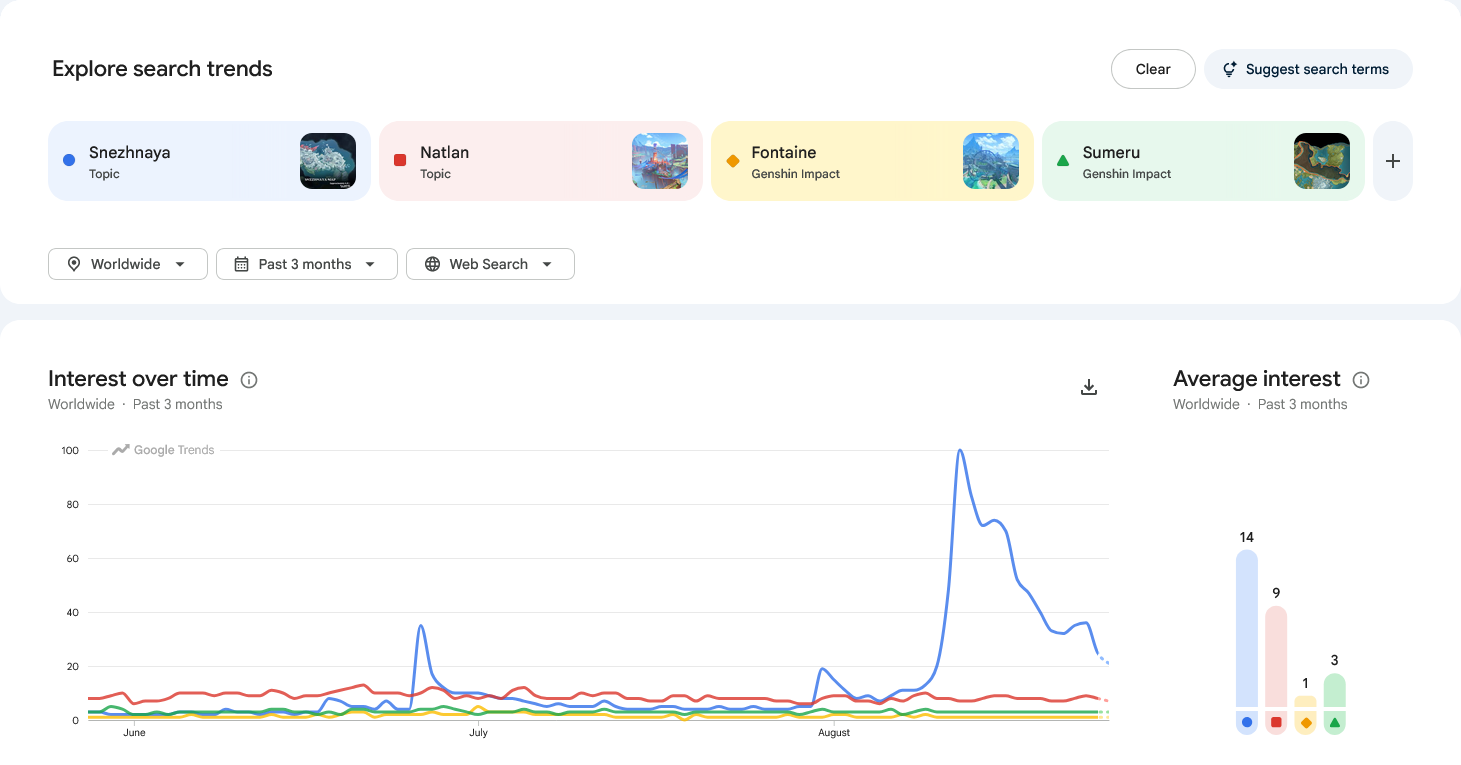The width and height of the screenshot is (1461, 765).
Task: Click the orange diamond marker under average bars
Action: pos(1305,722)
